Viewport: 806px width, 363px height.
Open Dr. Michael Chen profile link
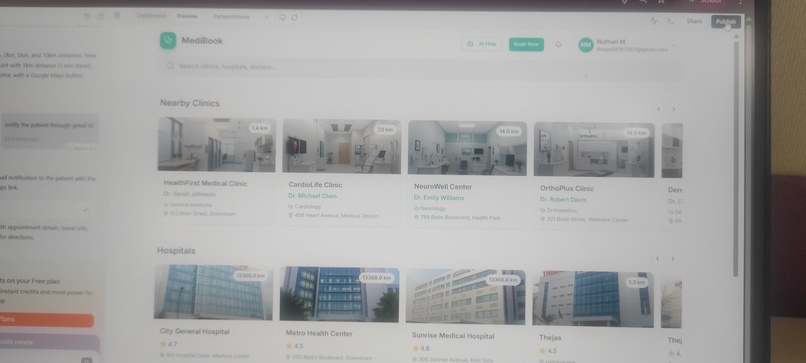(x=313, y=196)
